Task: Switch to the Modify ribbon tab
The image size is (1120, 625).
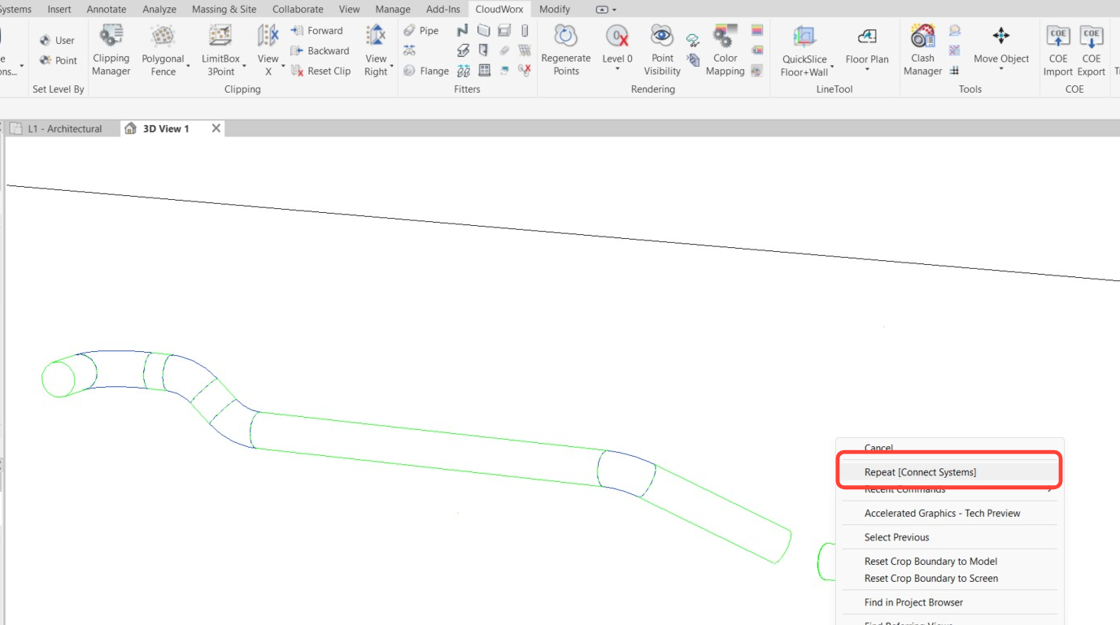Action: click(x=554, y=9)
